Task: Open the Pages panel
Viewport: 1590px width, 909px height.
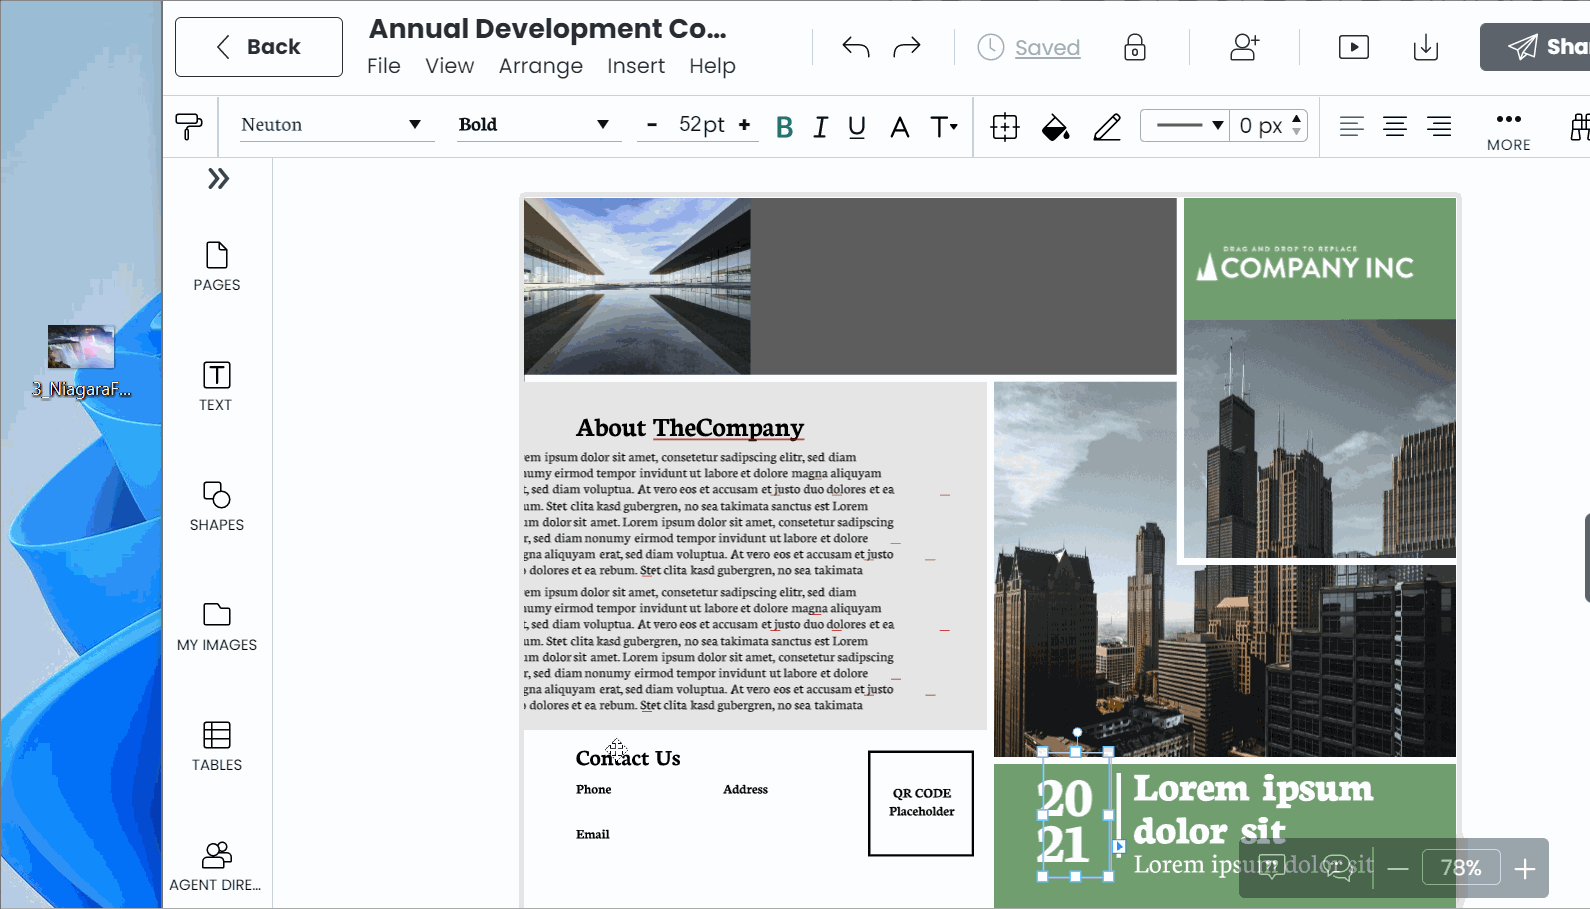Action: tap(217, 266)
